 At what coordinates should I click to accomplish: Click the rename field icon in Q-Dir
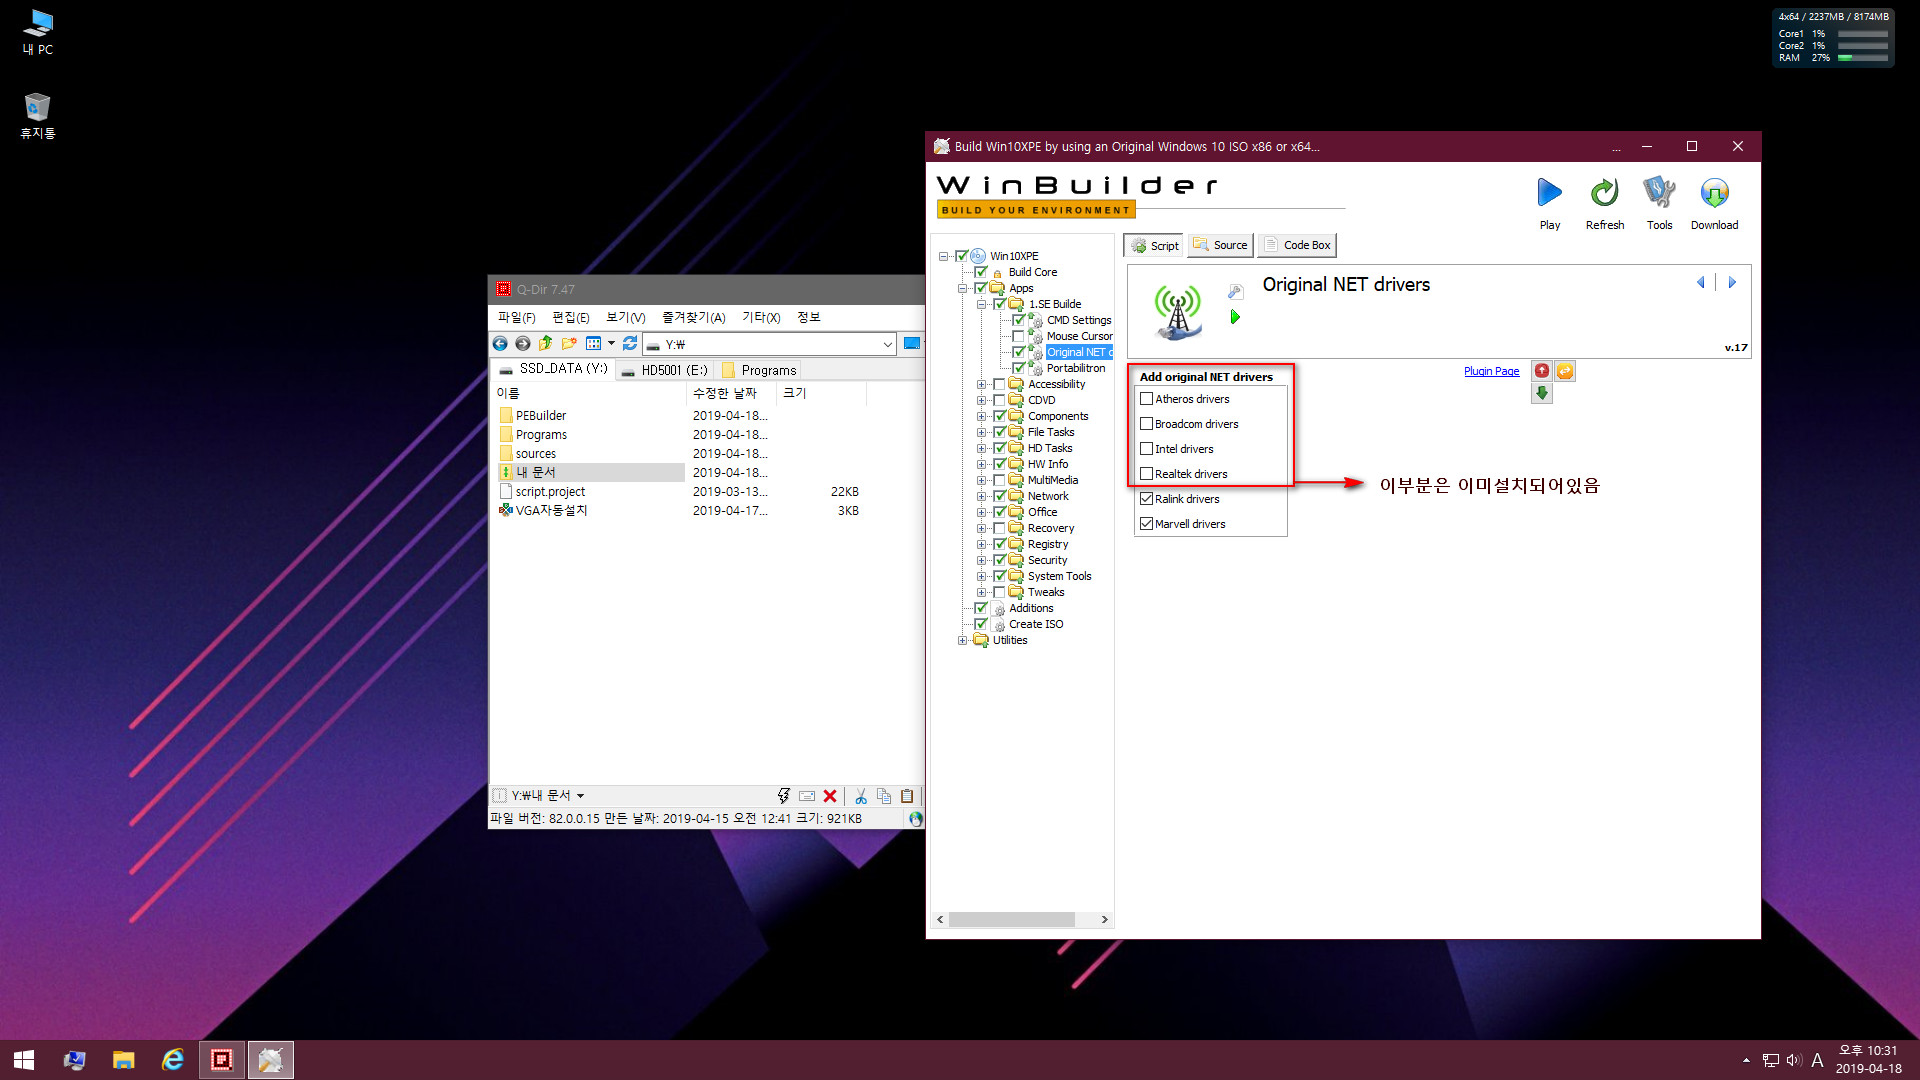[x=807, y=796]
